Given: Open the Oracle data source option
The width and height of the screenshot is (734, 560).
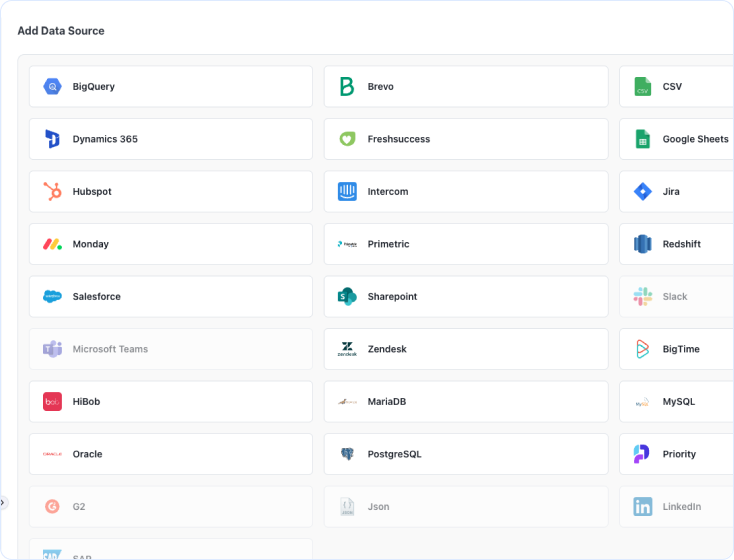Looking at the screenshot, I should (x=170, y=454).
